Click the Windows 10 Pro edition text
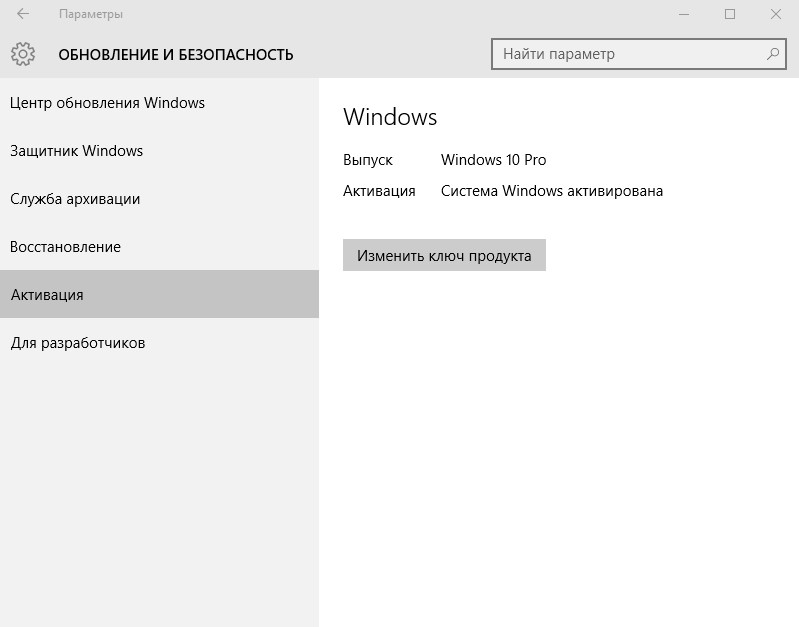799x627 pixels. (x=493, y=160)
